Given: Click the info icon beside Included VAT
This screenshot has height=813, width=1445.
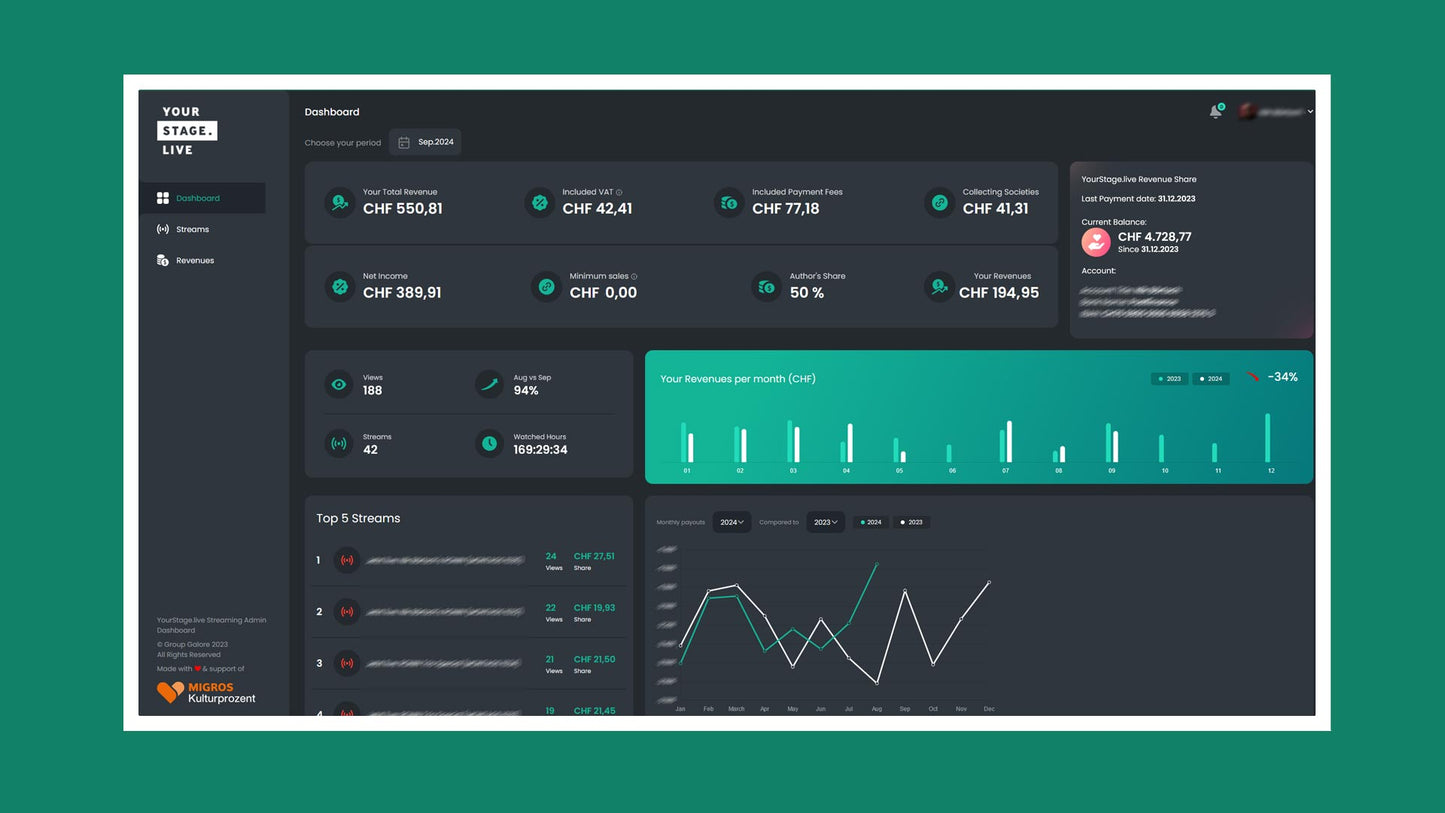Looking at the screenshot, I should 619,192.
